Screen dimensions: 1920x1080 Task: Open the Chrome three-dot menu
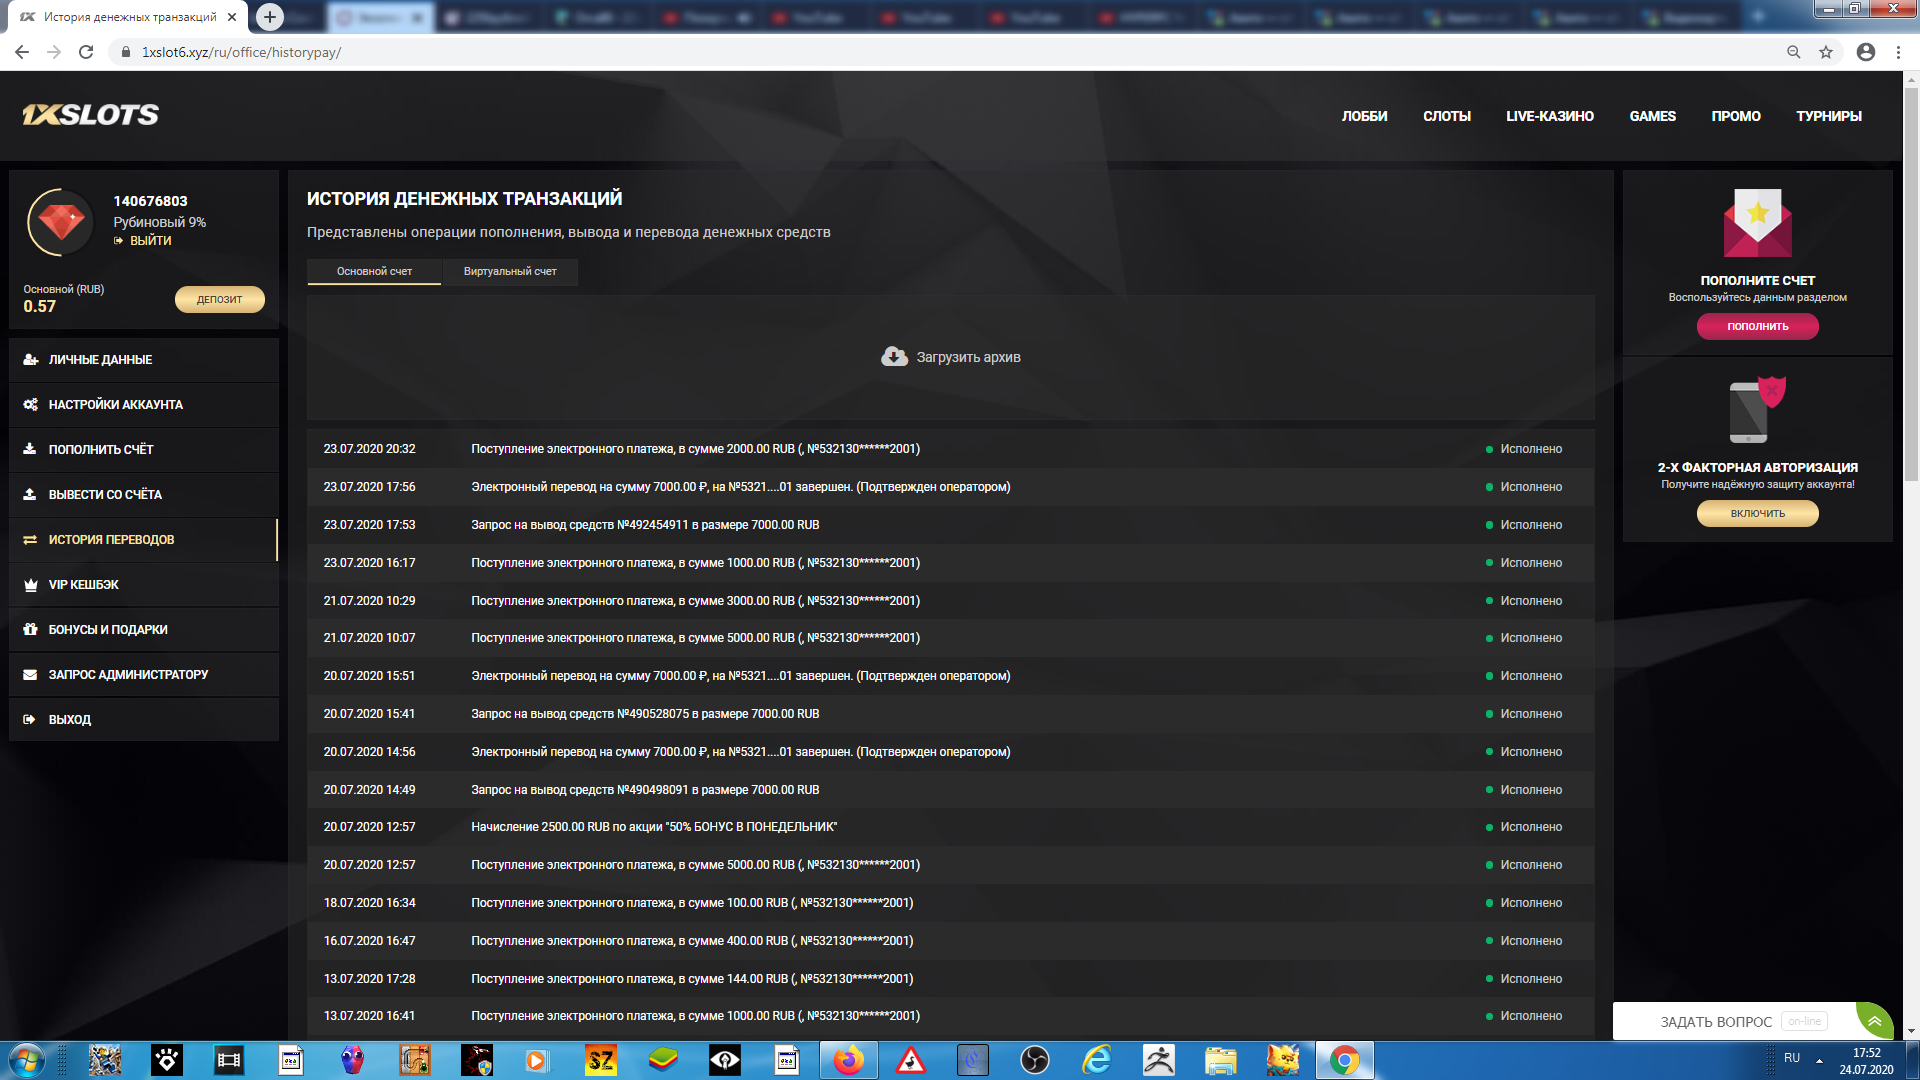click(1898, 52)
